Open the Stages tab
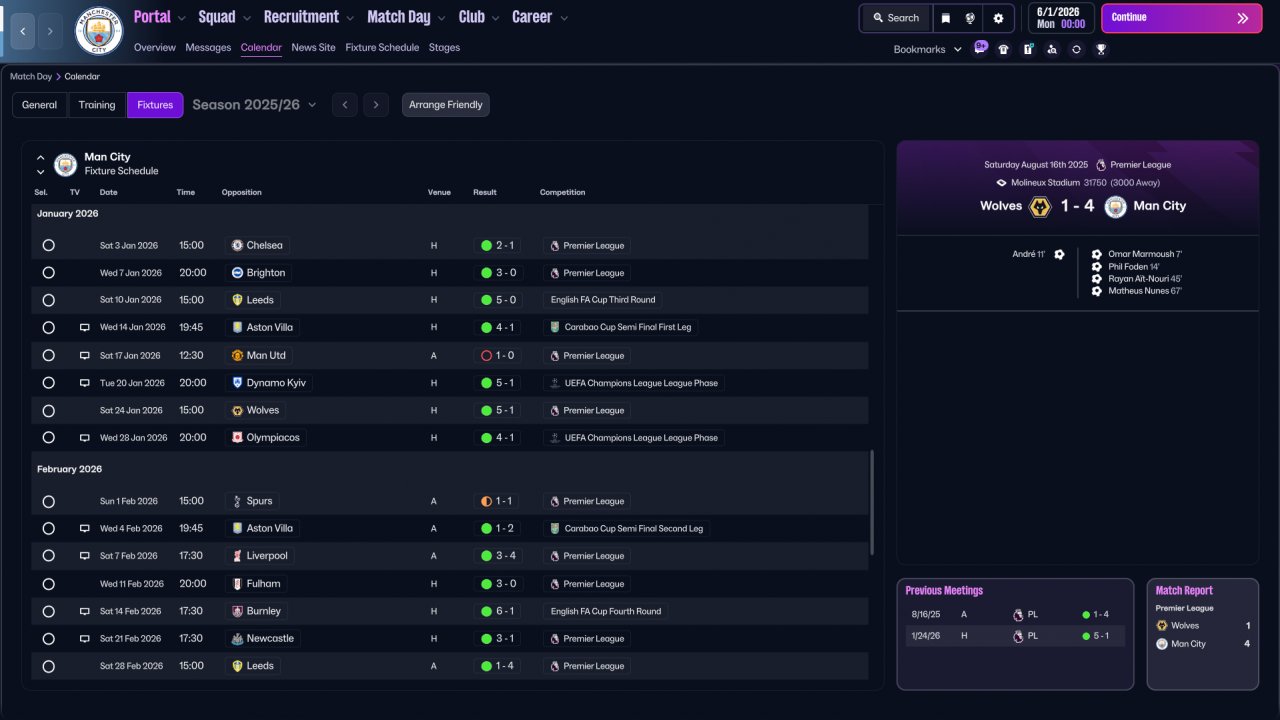 (444, 47)
